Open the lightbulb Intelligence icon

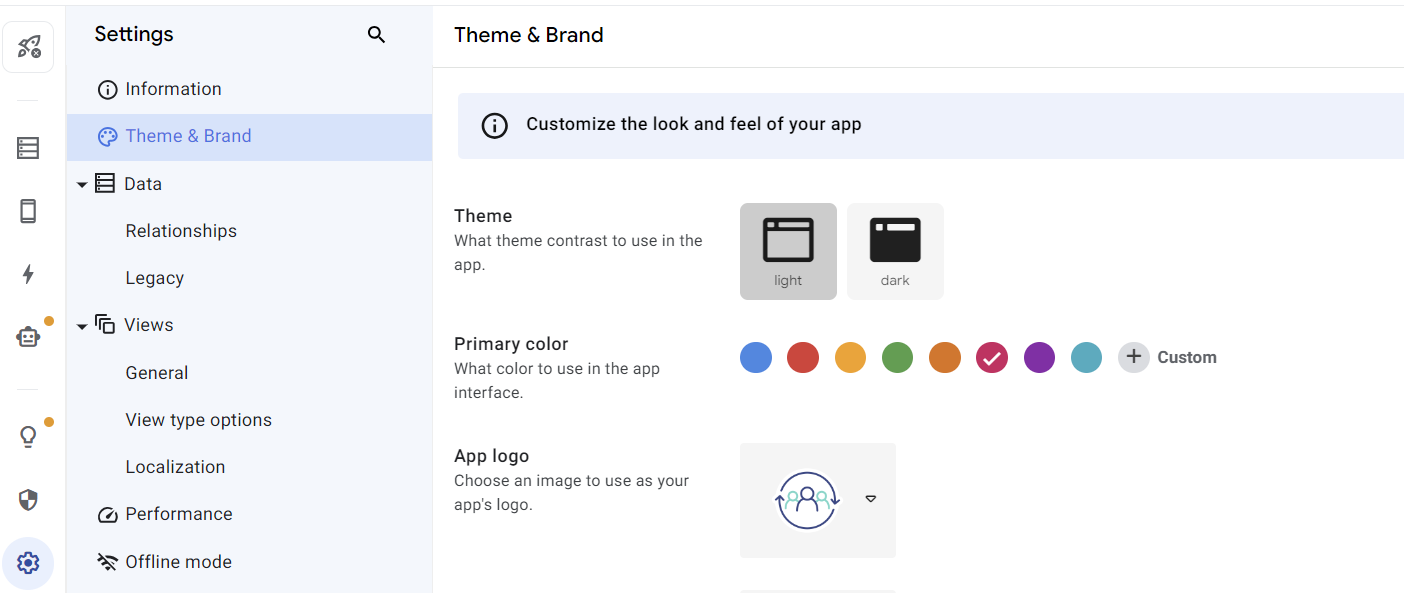tap(28, 437)
